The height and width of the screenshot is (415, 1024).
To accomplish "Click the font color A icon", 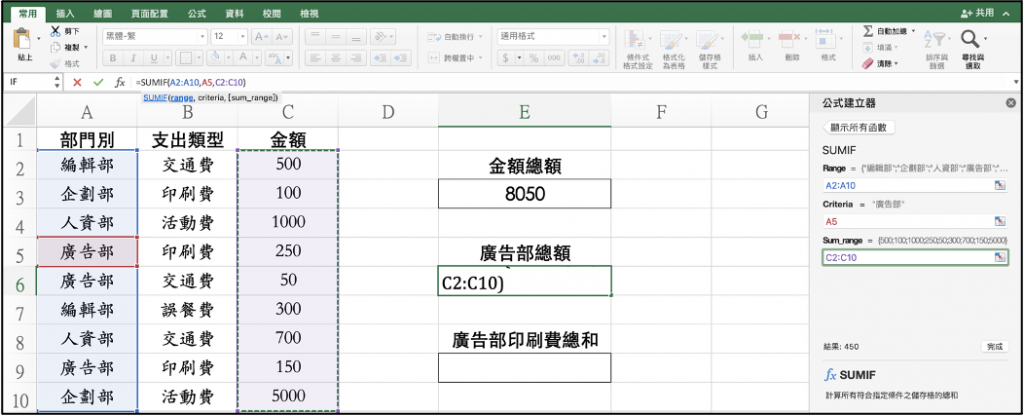I will point(242,58).
